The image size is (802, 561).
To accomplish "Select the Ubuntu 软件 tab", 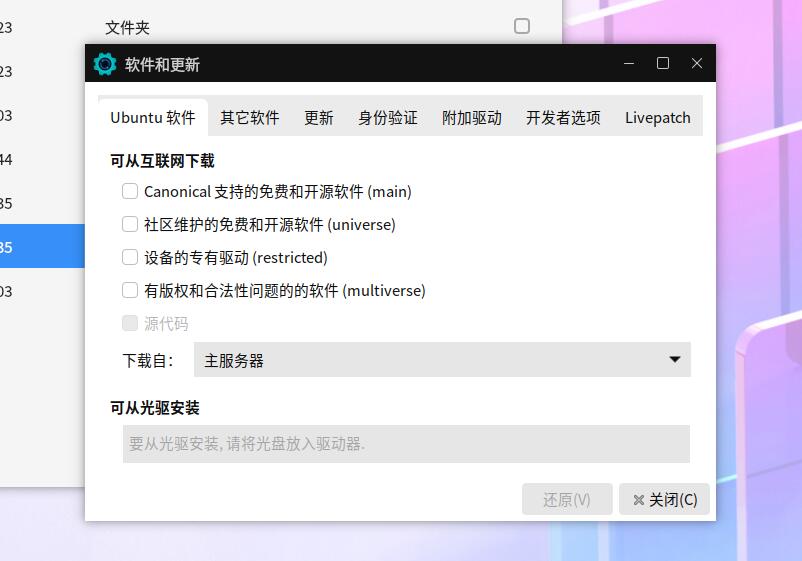I will pyautogui.click(x=153, y=118).
